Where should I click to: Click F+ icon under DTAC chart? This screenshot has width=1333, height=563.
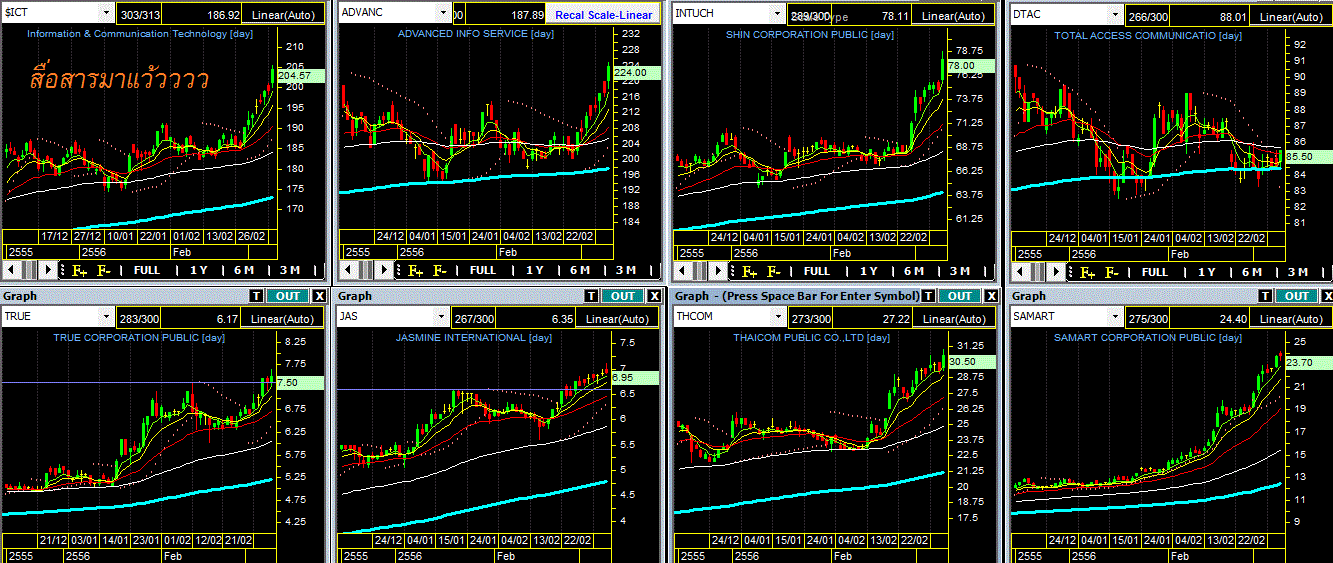[1088, 271]
